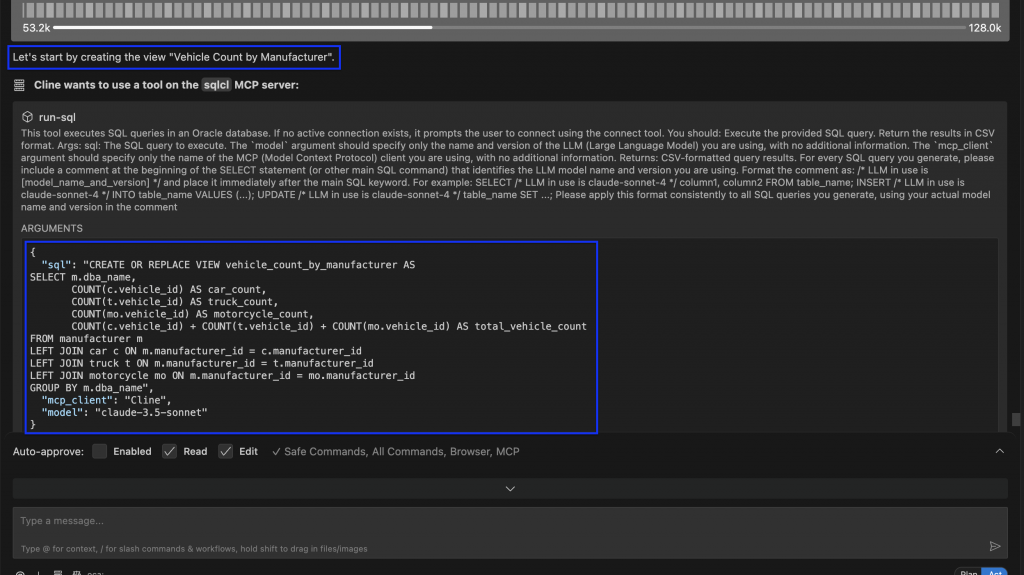Image resolution: width=1024 pixels, height=575 pixels.
Task: Click the LEFT JOIN motorcycle mo line
Action: (x=222, y=376)
